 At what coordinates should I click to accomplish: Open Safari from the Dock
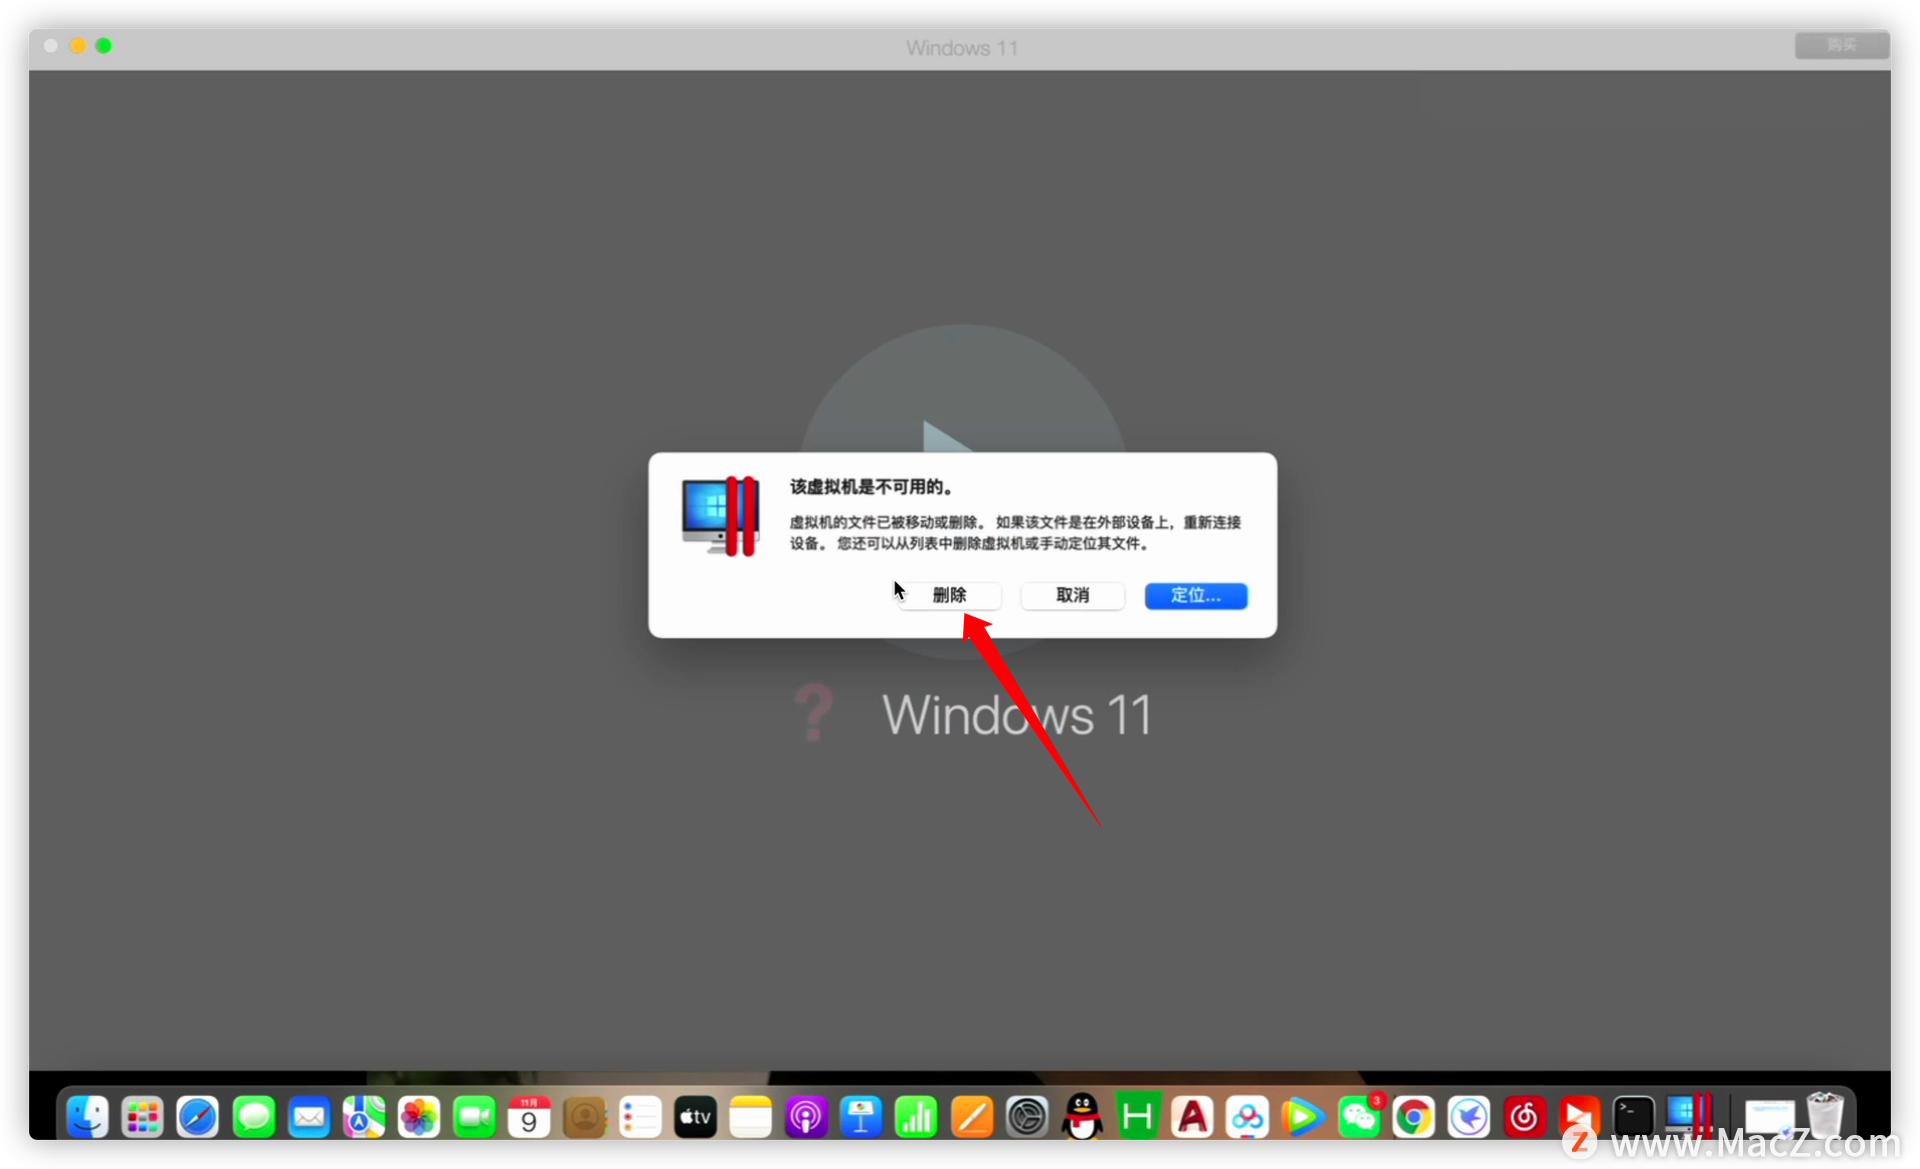198,1114
